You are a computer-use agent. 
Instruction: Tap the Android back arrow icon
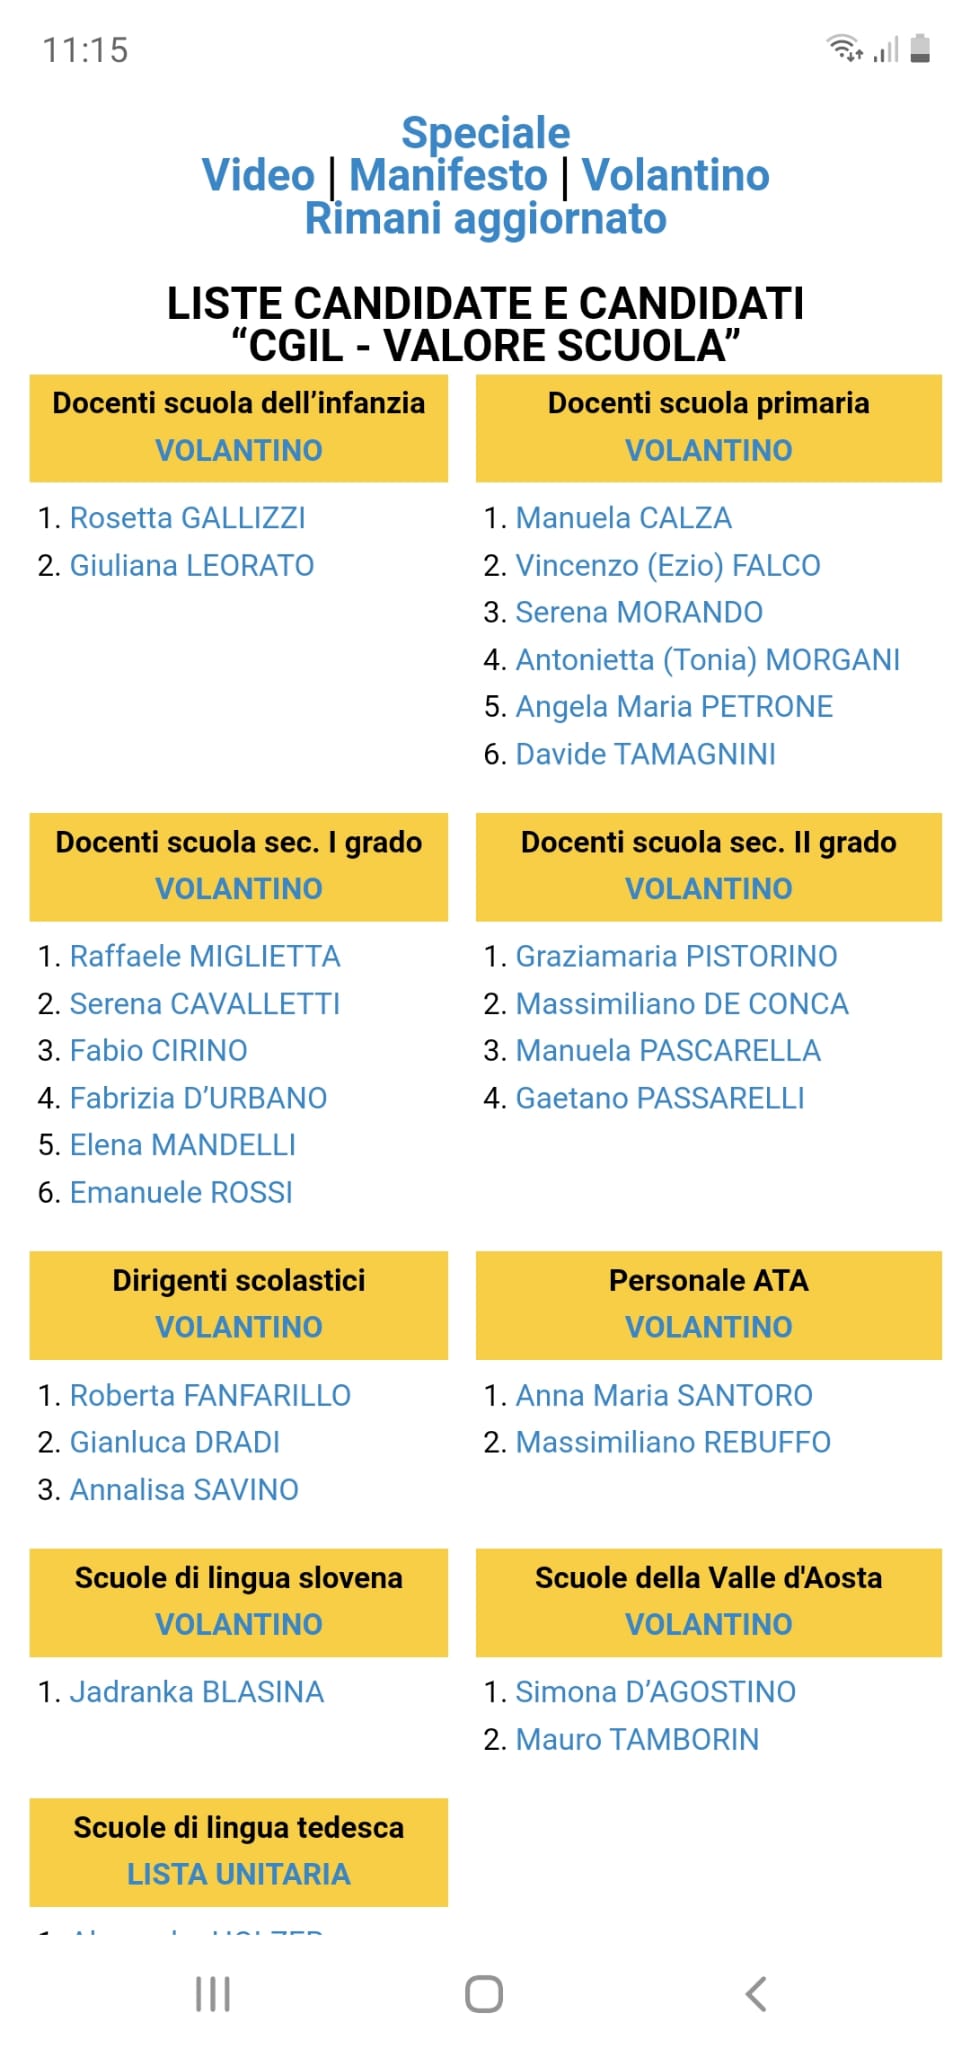[756, 1994]
